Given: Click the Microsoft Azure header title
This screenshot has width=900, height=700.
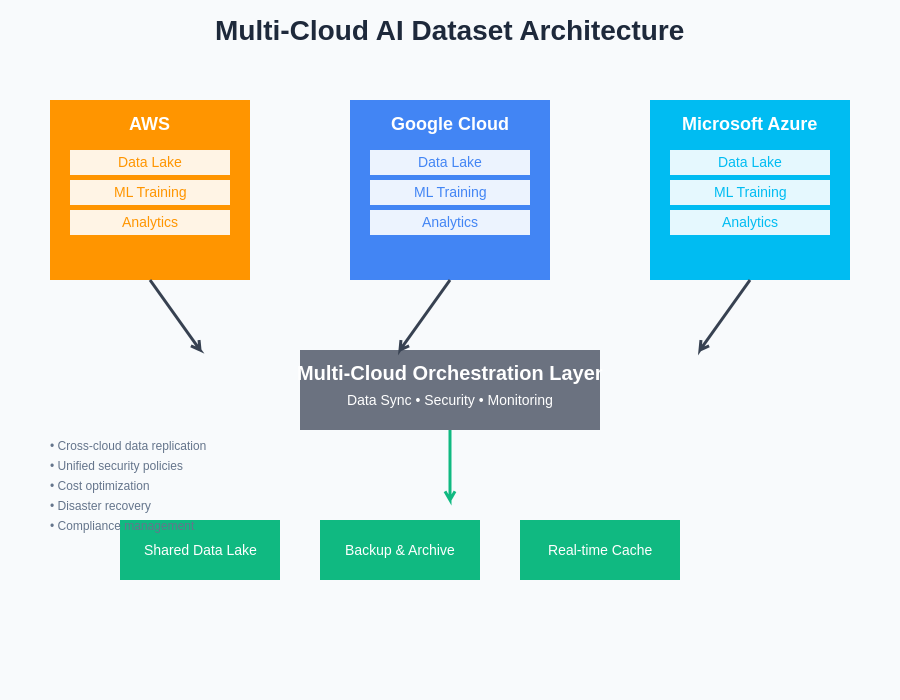Looking at the screenshot, I should [750, 124].
